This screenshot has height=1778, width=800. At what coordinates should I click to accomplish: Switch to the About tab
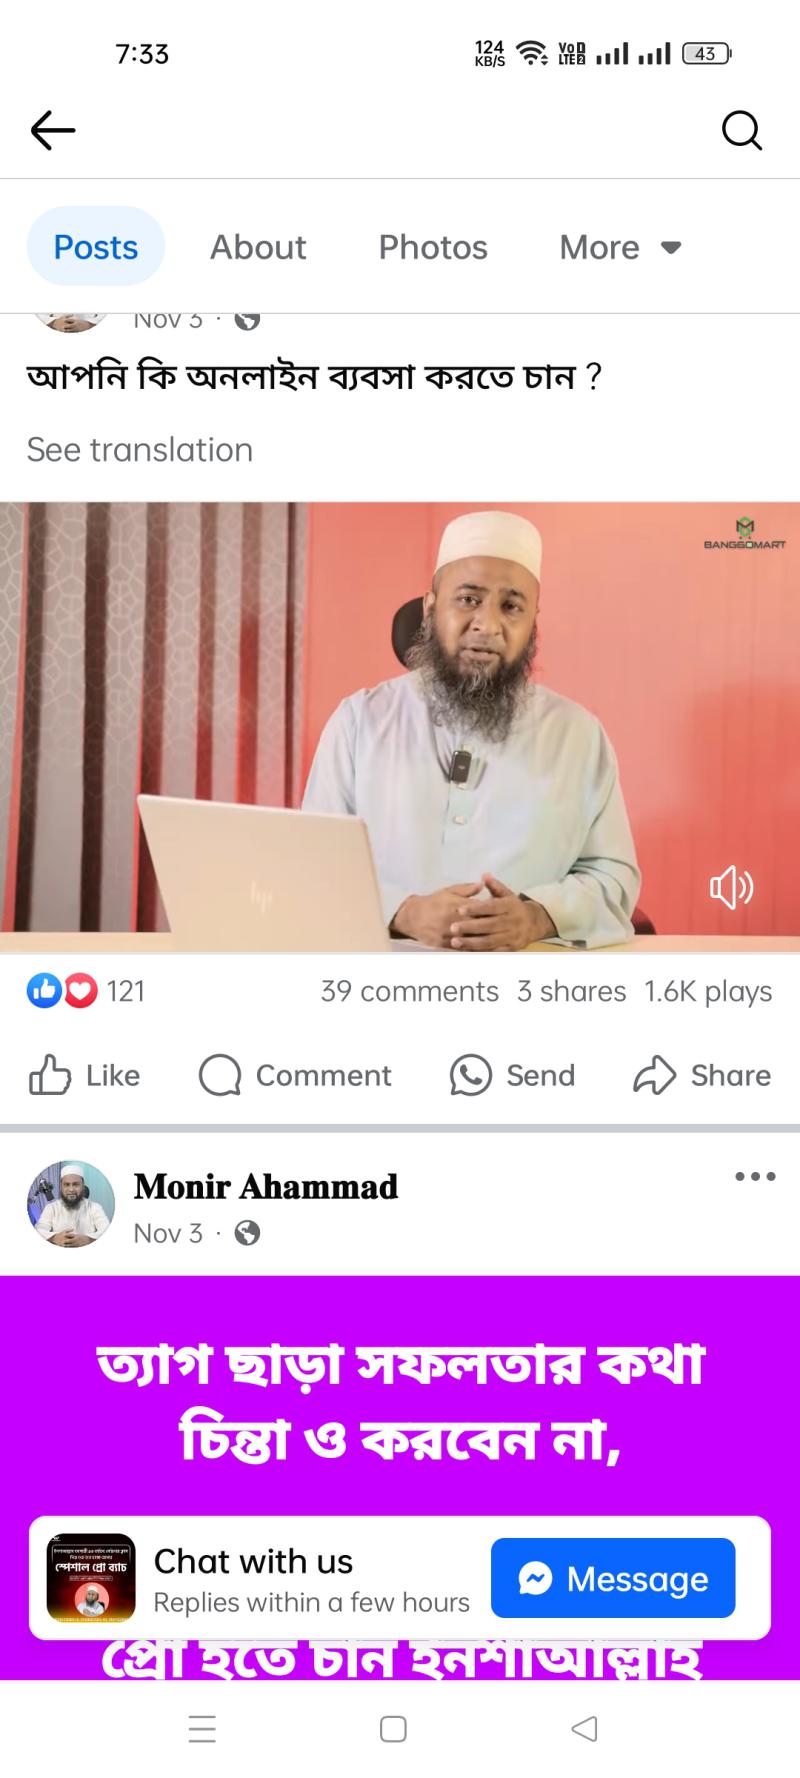point(258,247)
